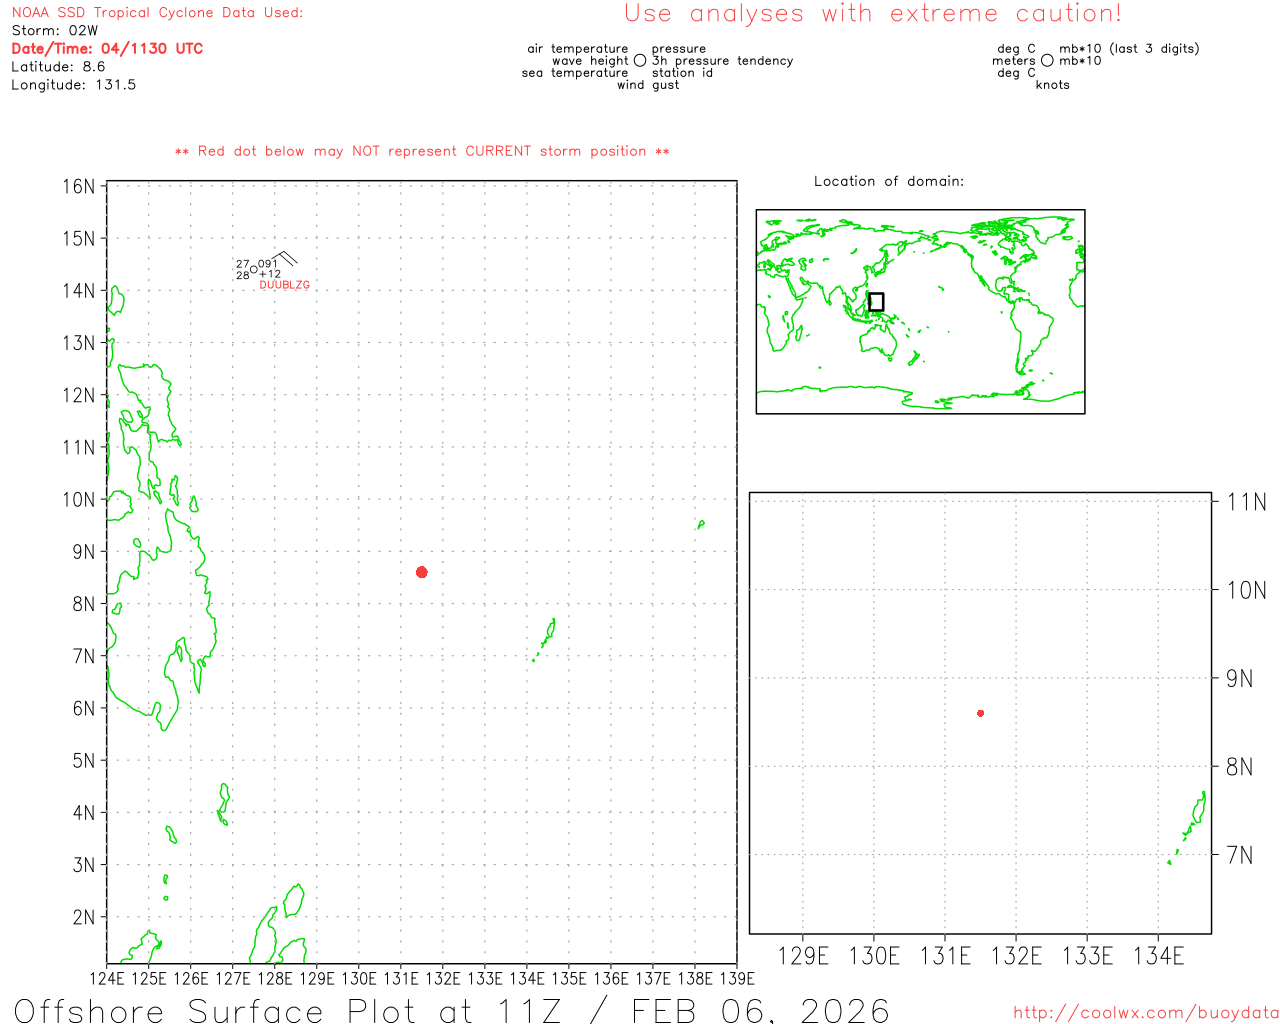Click the Palau island chain on main map
The height and width of the screenshot is (1024, 1280).
tap(547, 636)
